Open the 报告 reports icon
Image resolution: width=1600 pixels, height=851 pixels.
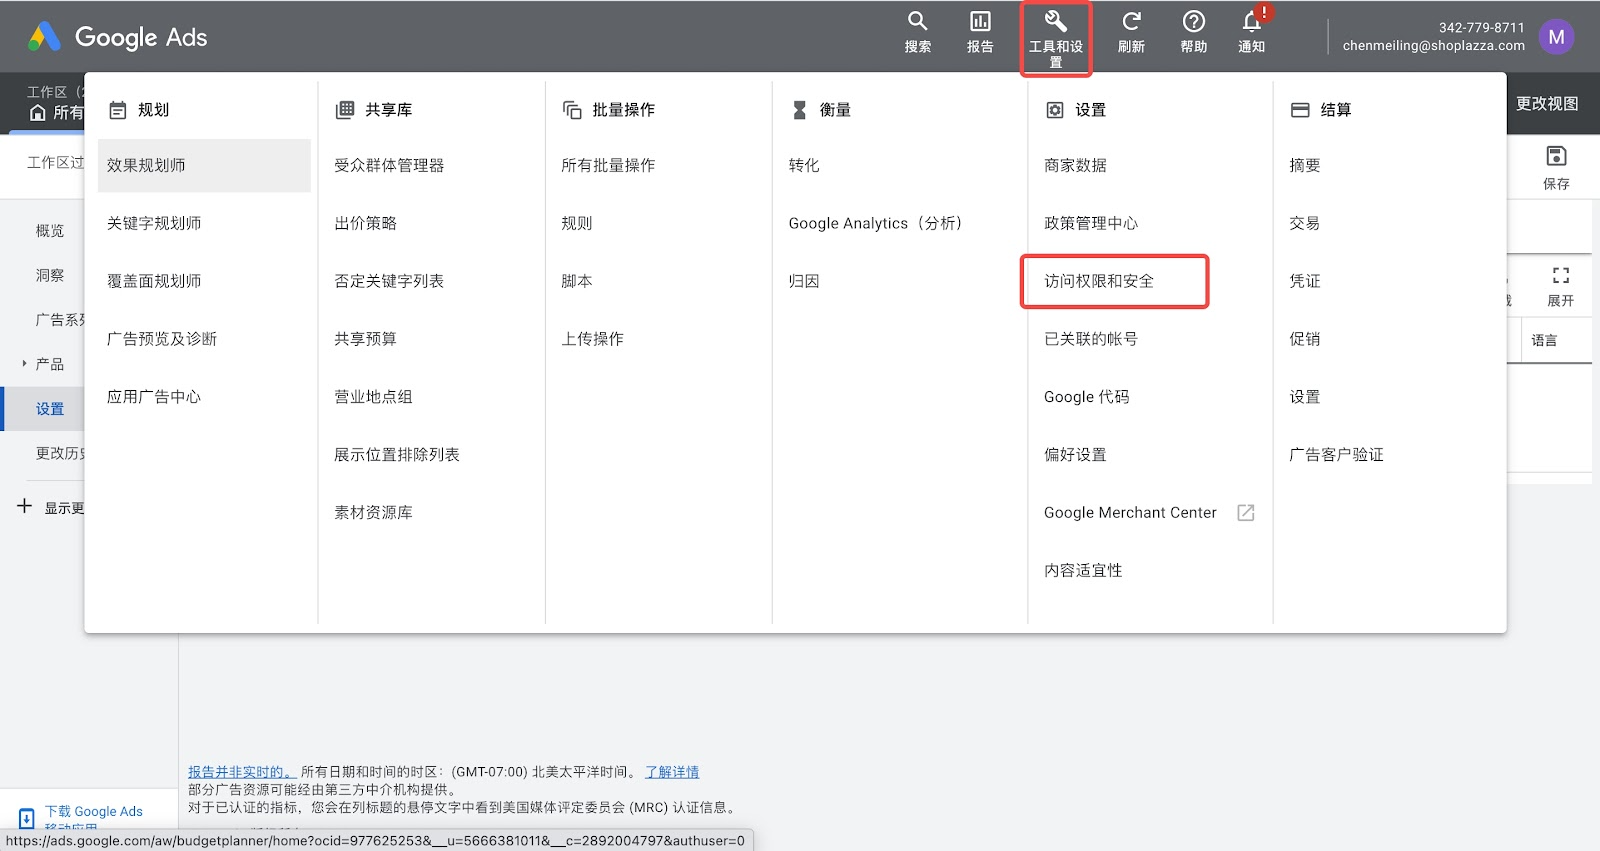(x=980, y=21)
